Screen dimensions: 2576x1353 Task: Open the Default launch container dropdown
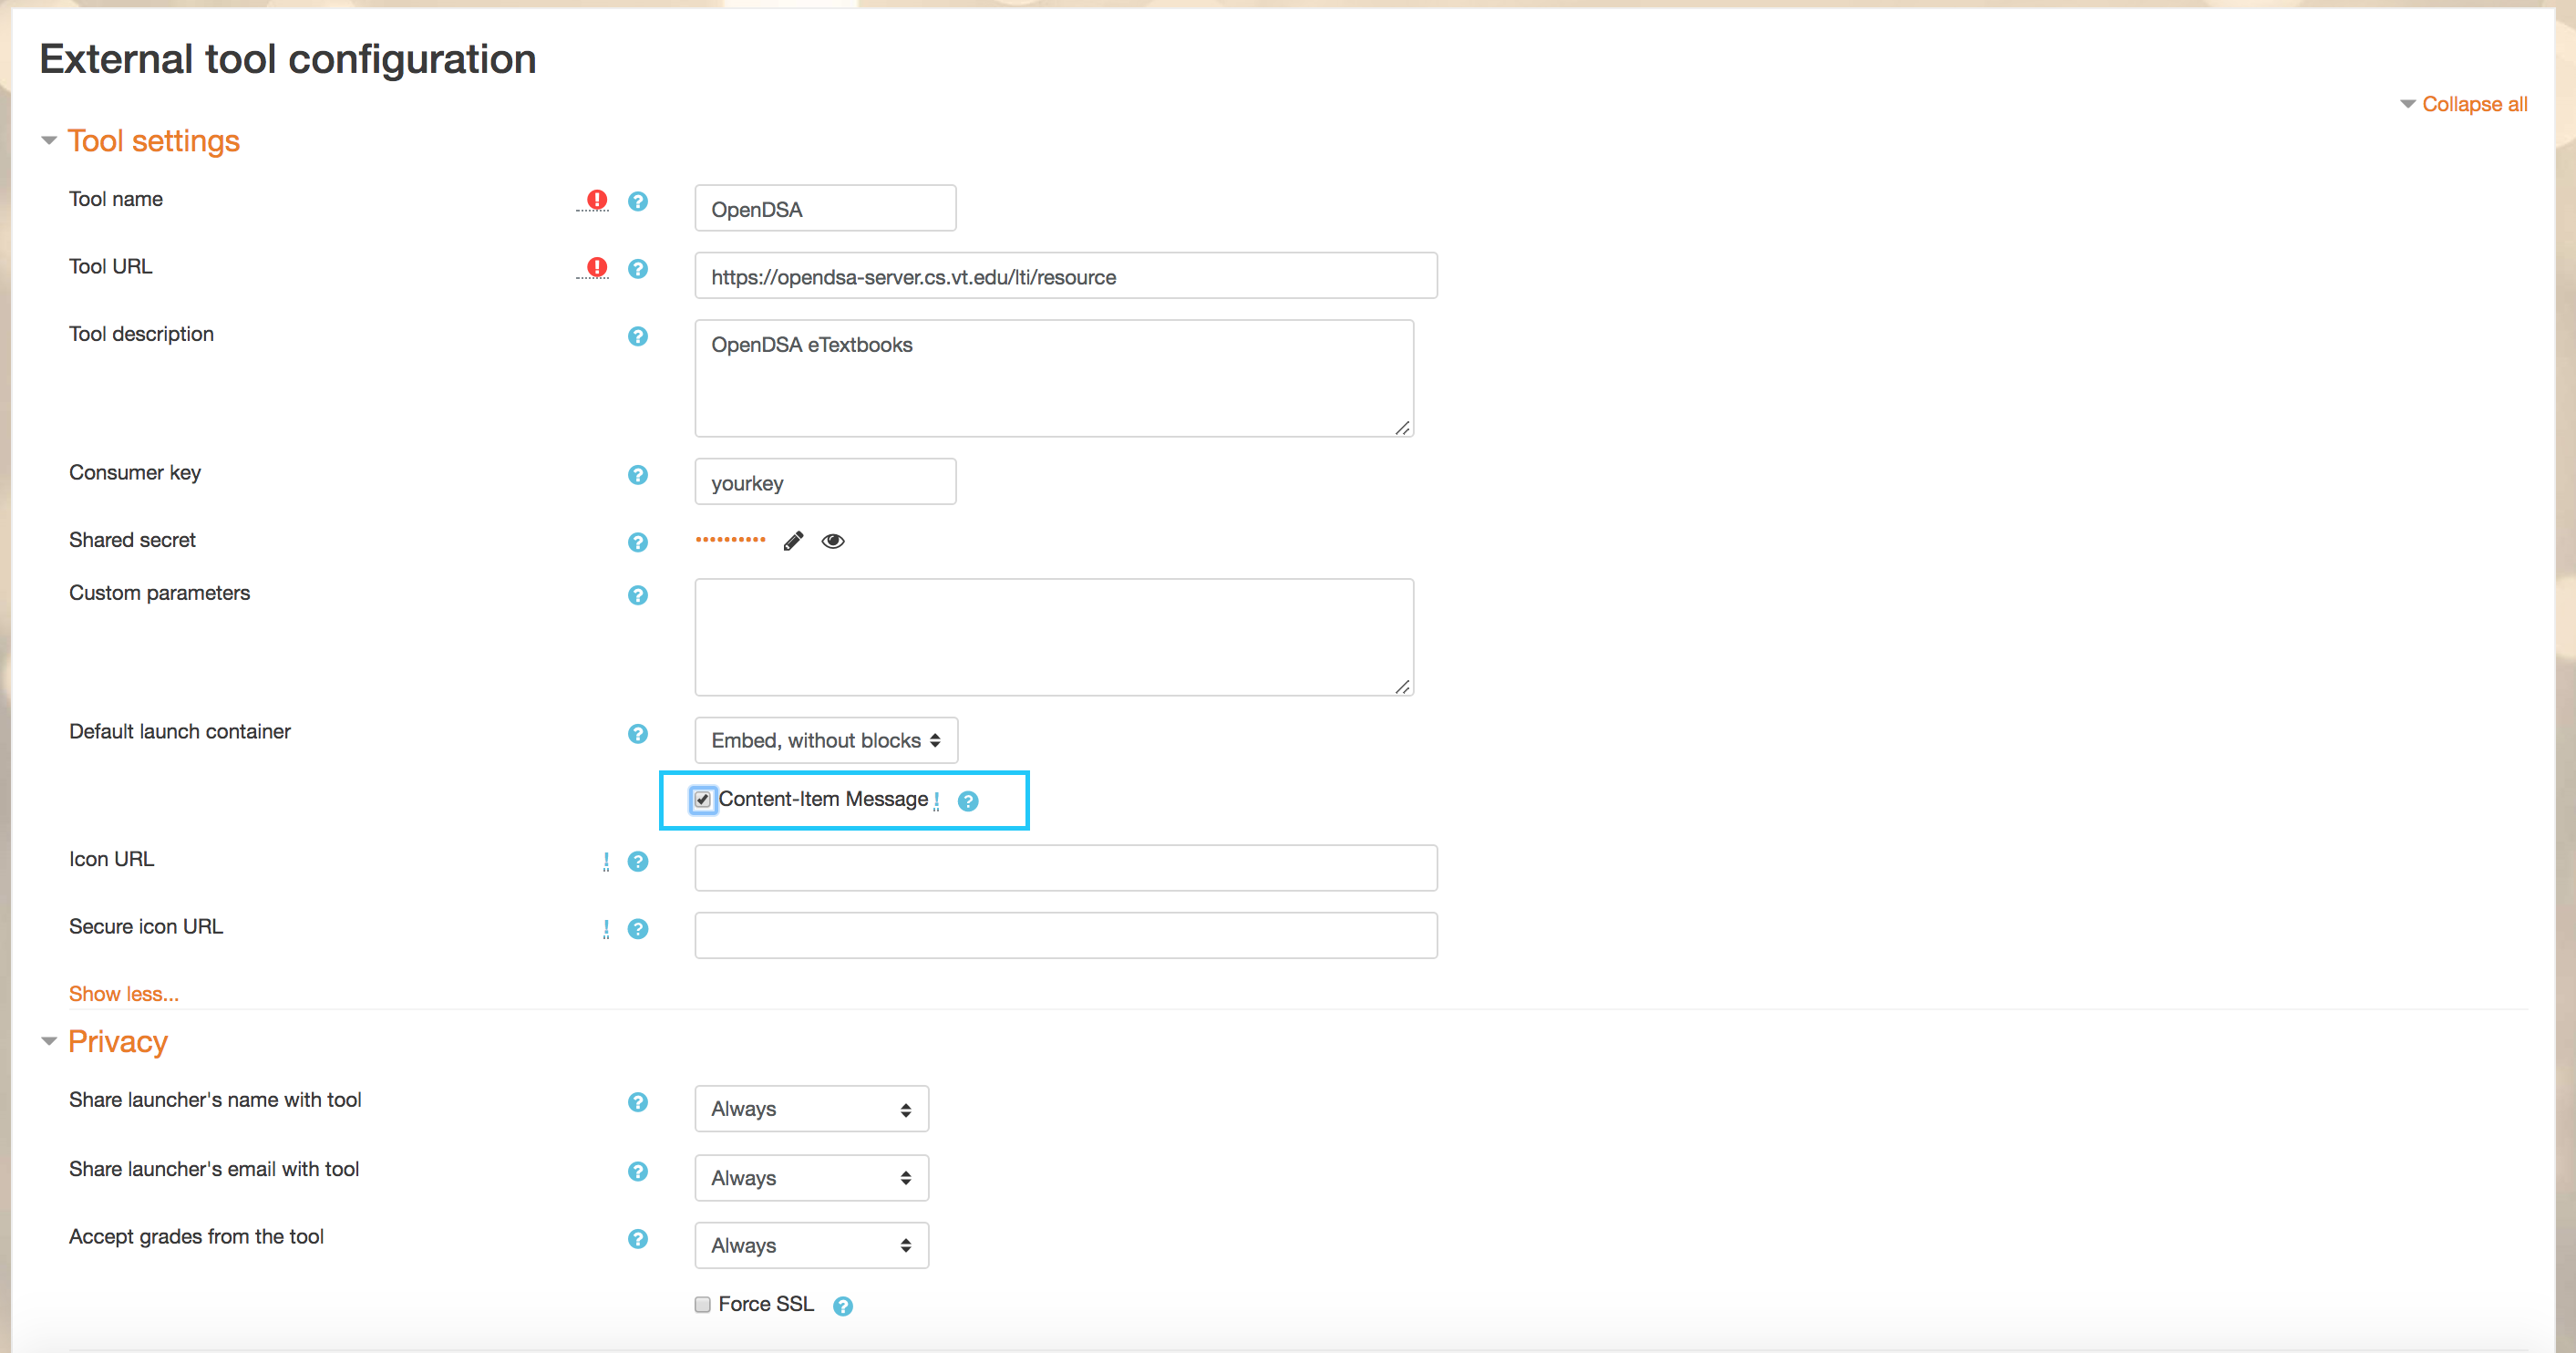(826, 740)
